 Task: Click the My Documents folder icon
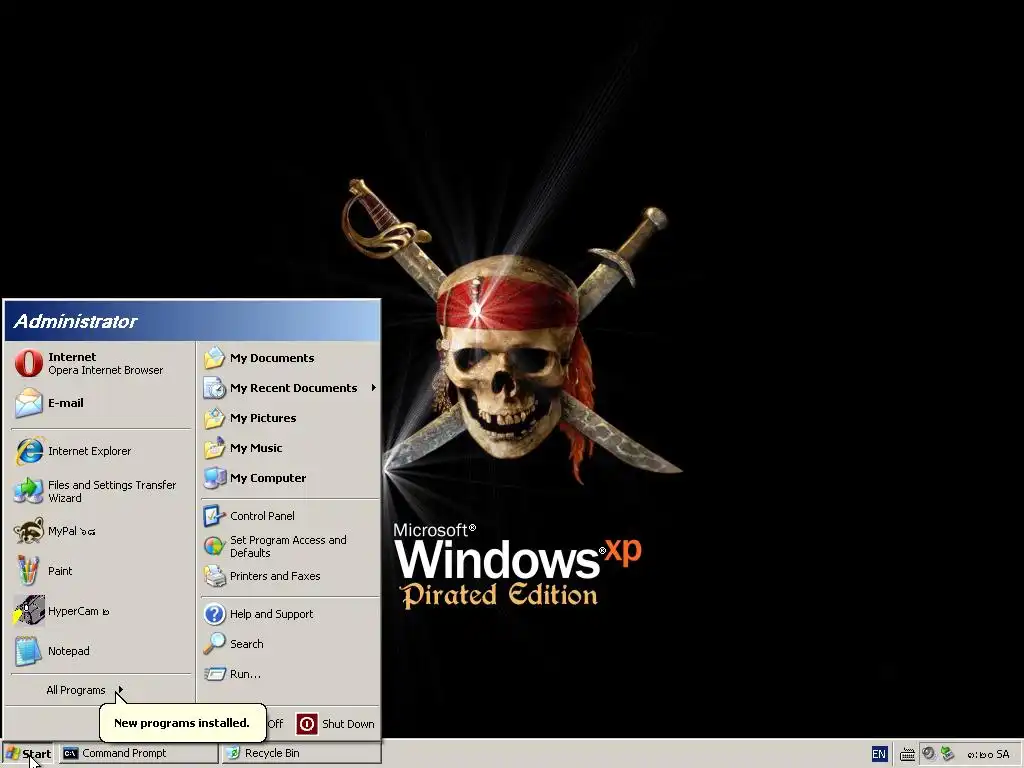point(214,358)
